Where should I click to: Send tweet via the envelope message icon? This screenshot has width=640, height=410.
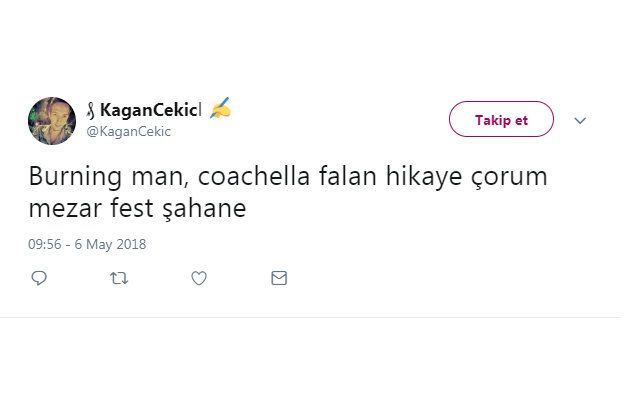(x=279, y=278)
